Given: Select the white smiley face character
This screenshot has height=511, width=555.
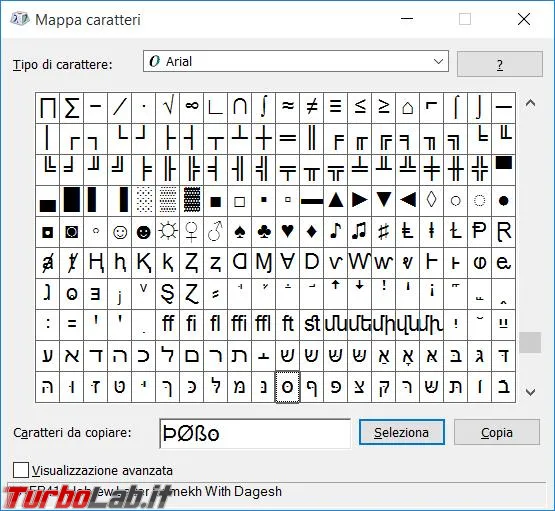Looking at the screenshot, I should point(120,232).
